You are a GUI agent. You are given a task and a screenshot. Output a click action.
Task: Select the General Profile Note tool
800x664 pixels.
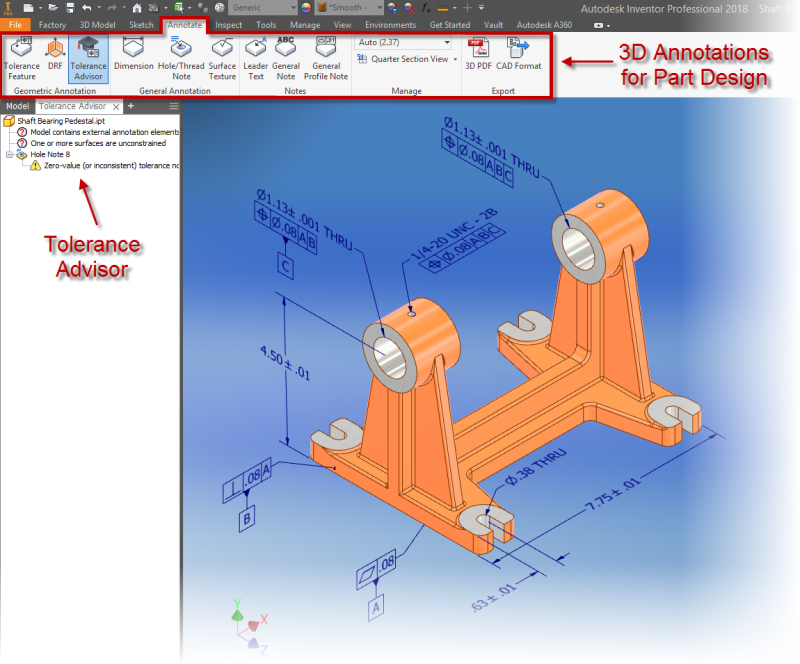click(326, 57)
